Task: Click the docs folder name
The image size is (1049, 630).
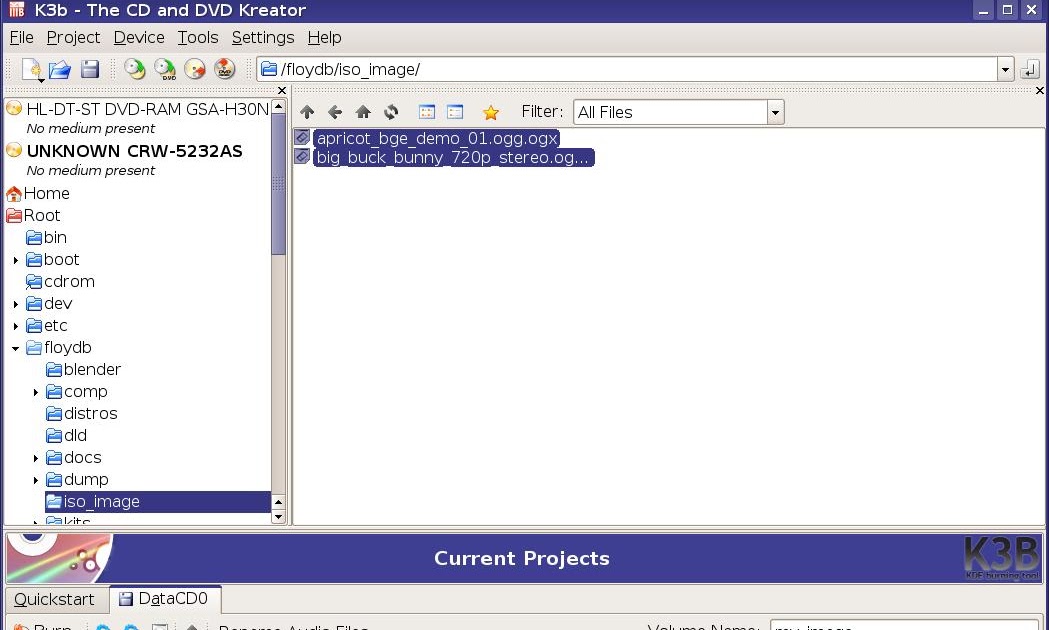Action: tap(82, 458)
